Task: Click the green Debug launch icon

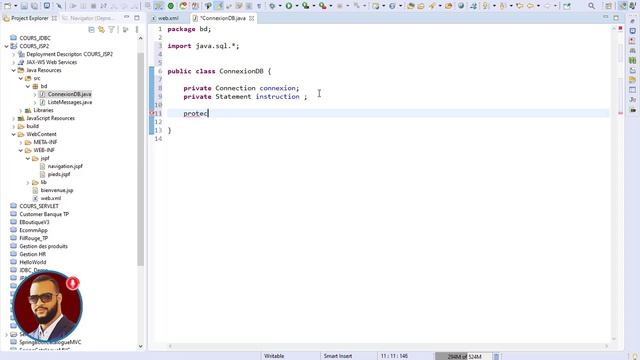Action: point(272,6)
